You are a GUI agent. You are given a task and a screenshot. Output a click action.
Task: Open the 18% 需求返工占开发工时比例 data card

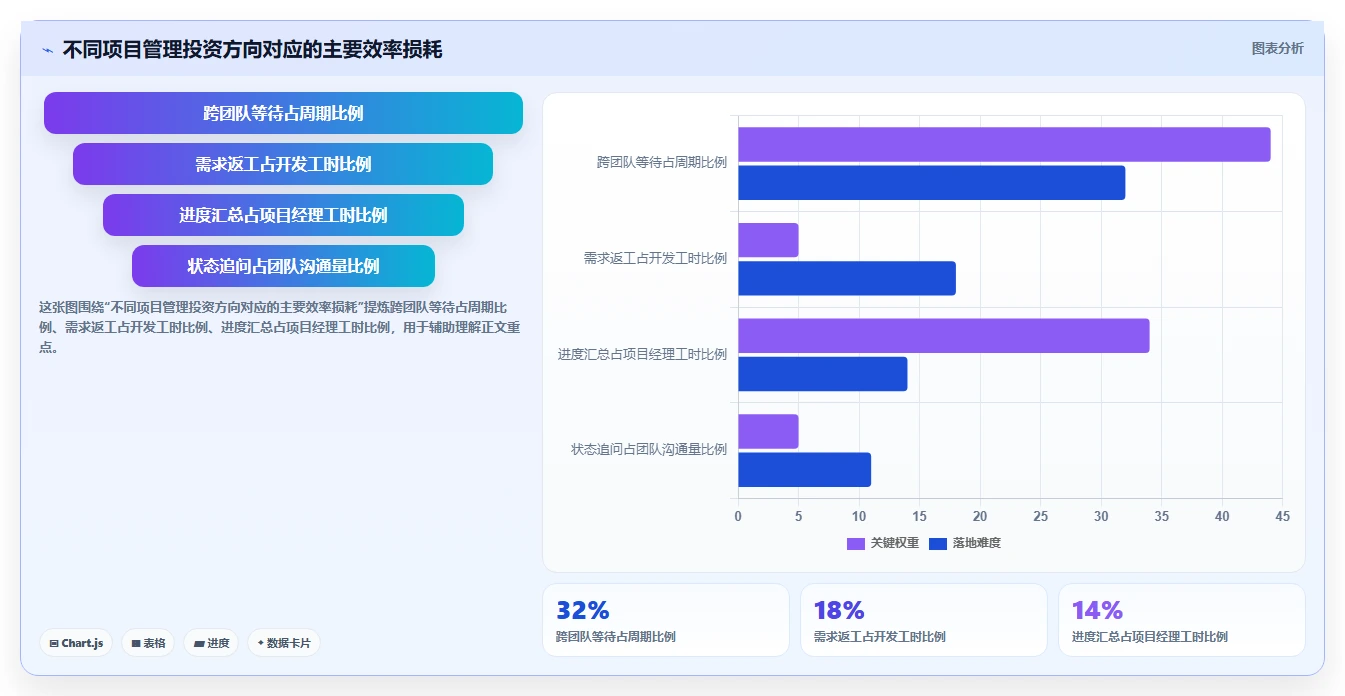click(x=924, y=620)
